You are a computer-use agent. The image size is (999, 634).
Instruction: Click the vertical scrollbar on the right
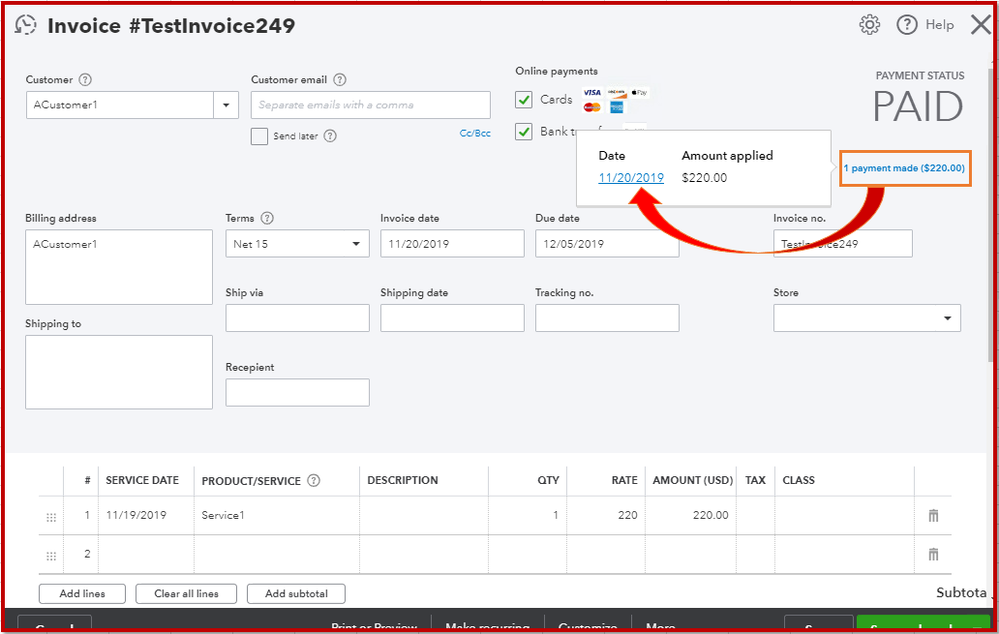(x=993, y=217)
